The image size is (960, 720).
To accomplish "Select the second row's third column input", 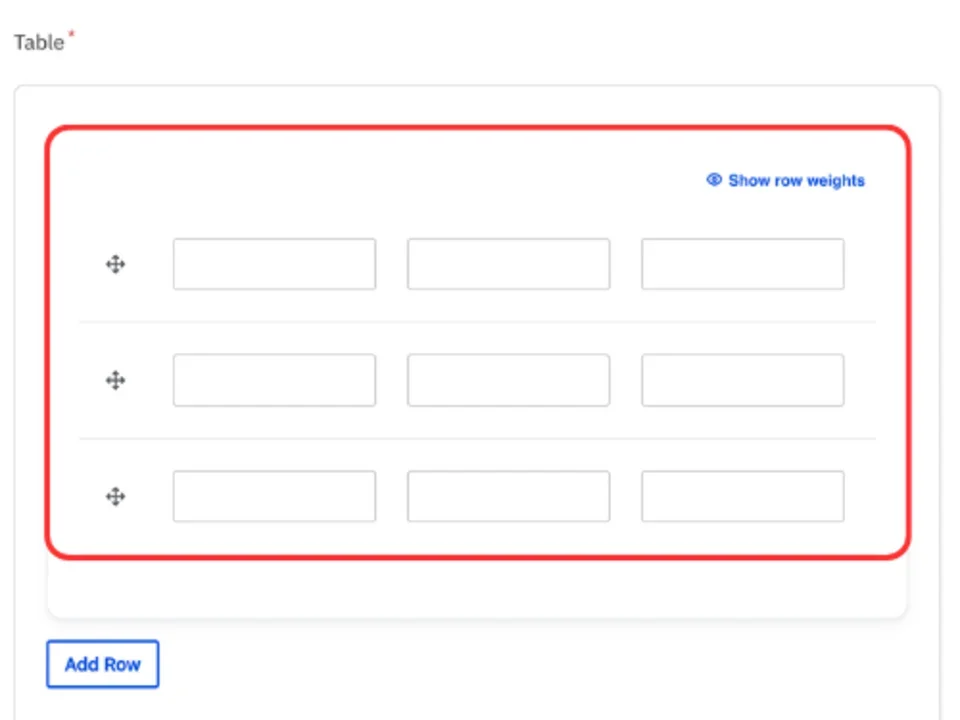I will tap(742, 380).
